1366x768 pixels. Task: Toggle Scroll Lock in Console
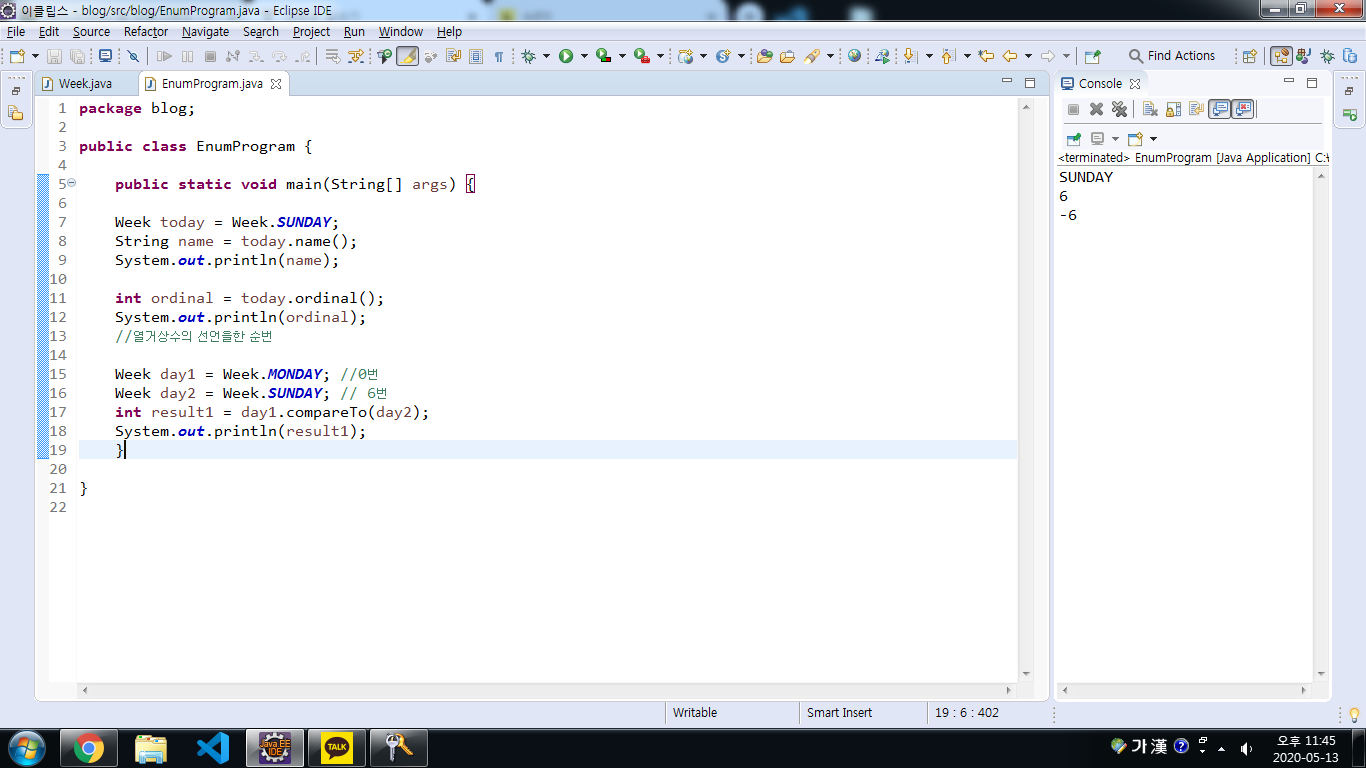tap(1173, 109)
